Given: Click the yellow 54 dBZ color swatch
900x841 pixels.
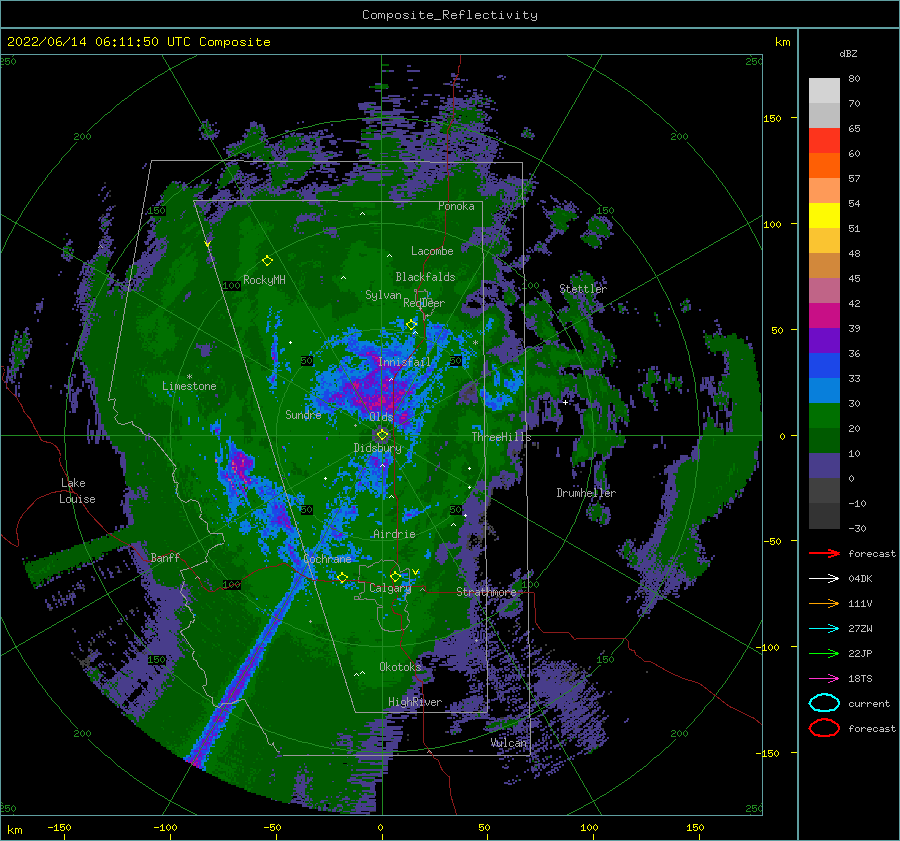Looking at the screenshot, I should [824, 215].
